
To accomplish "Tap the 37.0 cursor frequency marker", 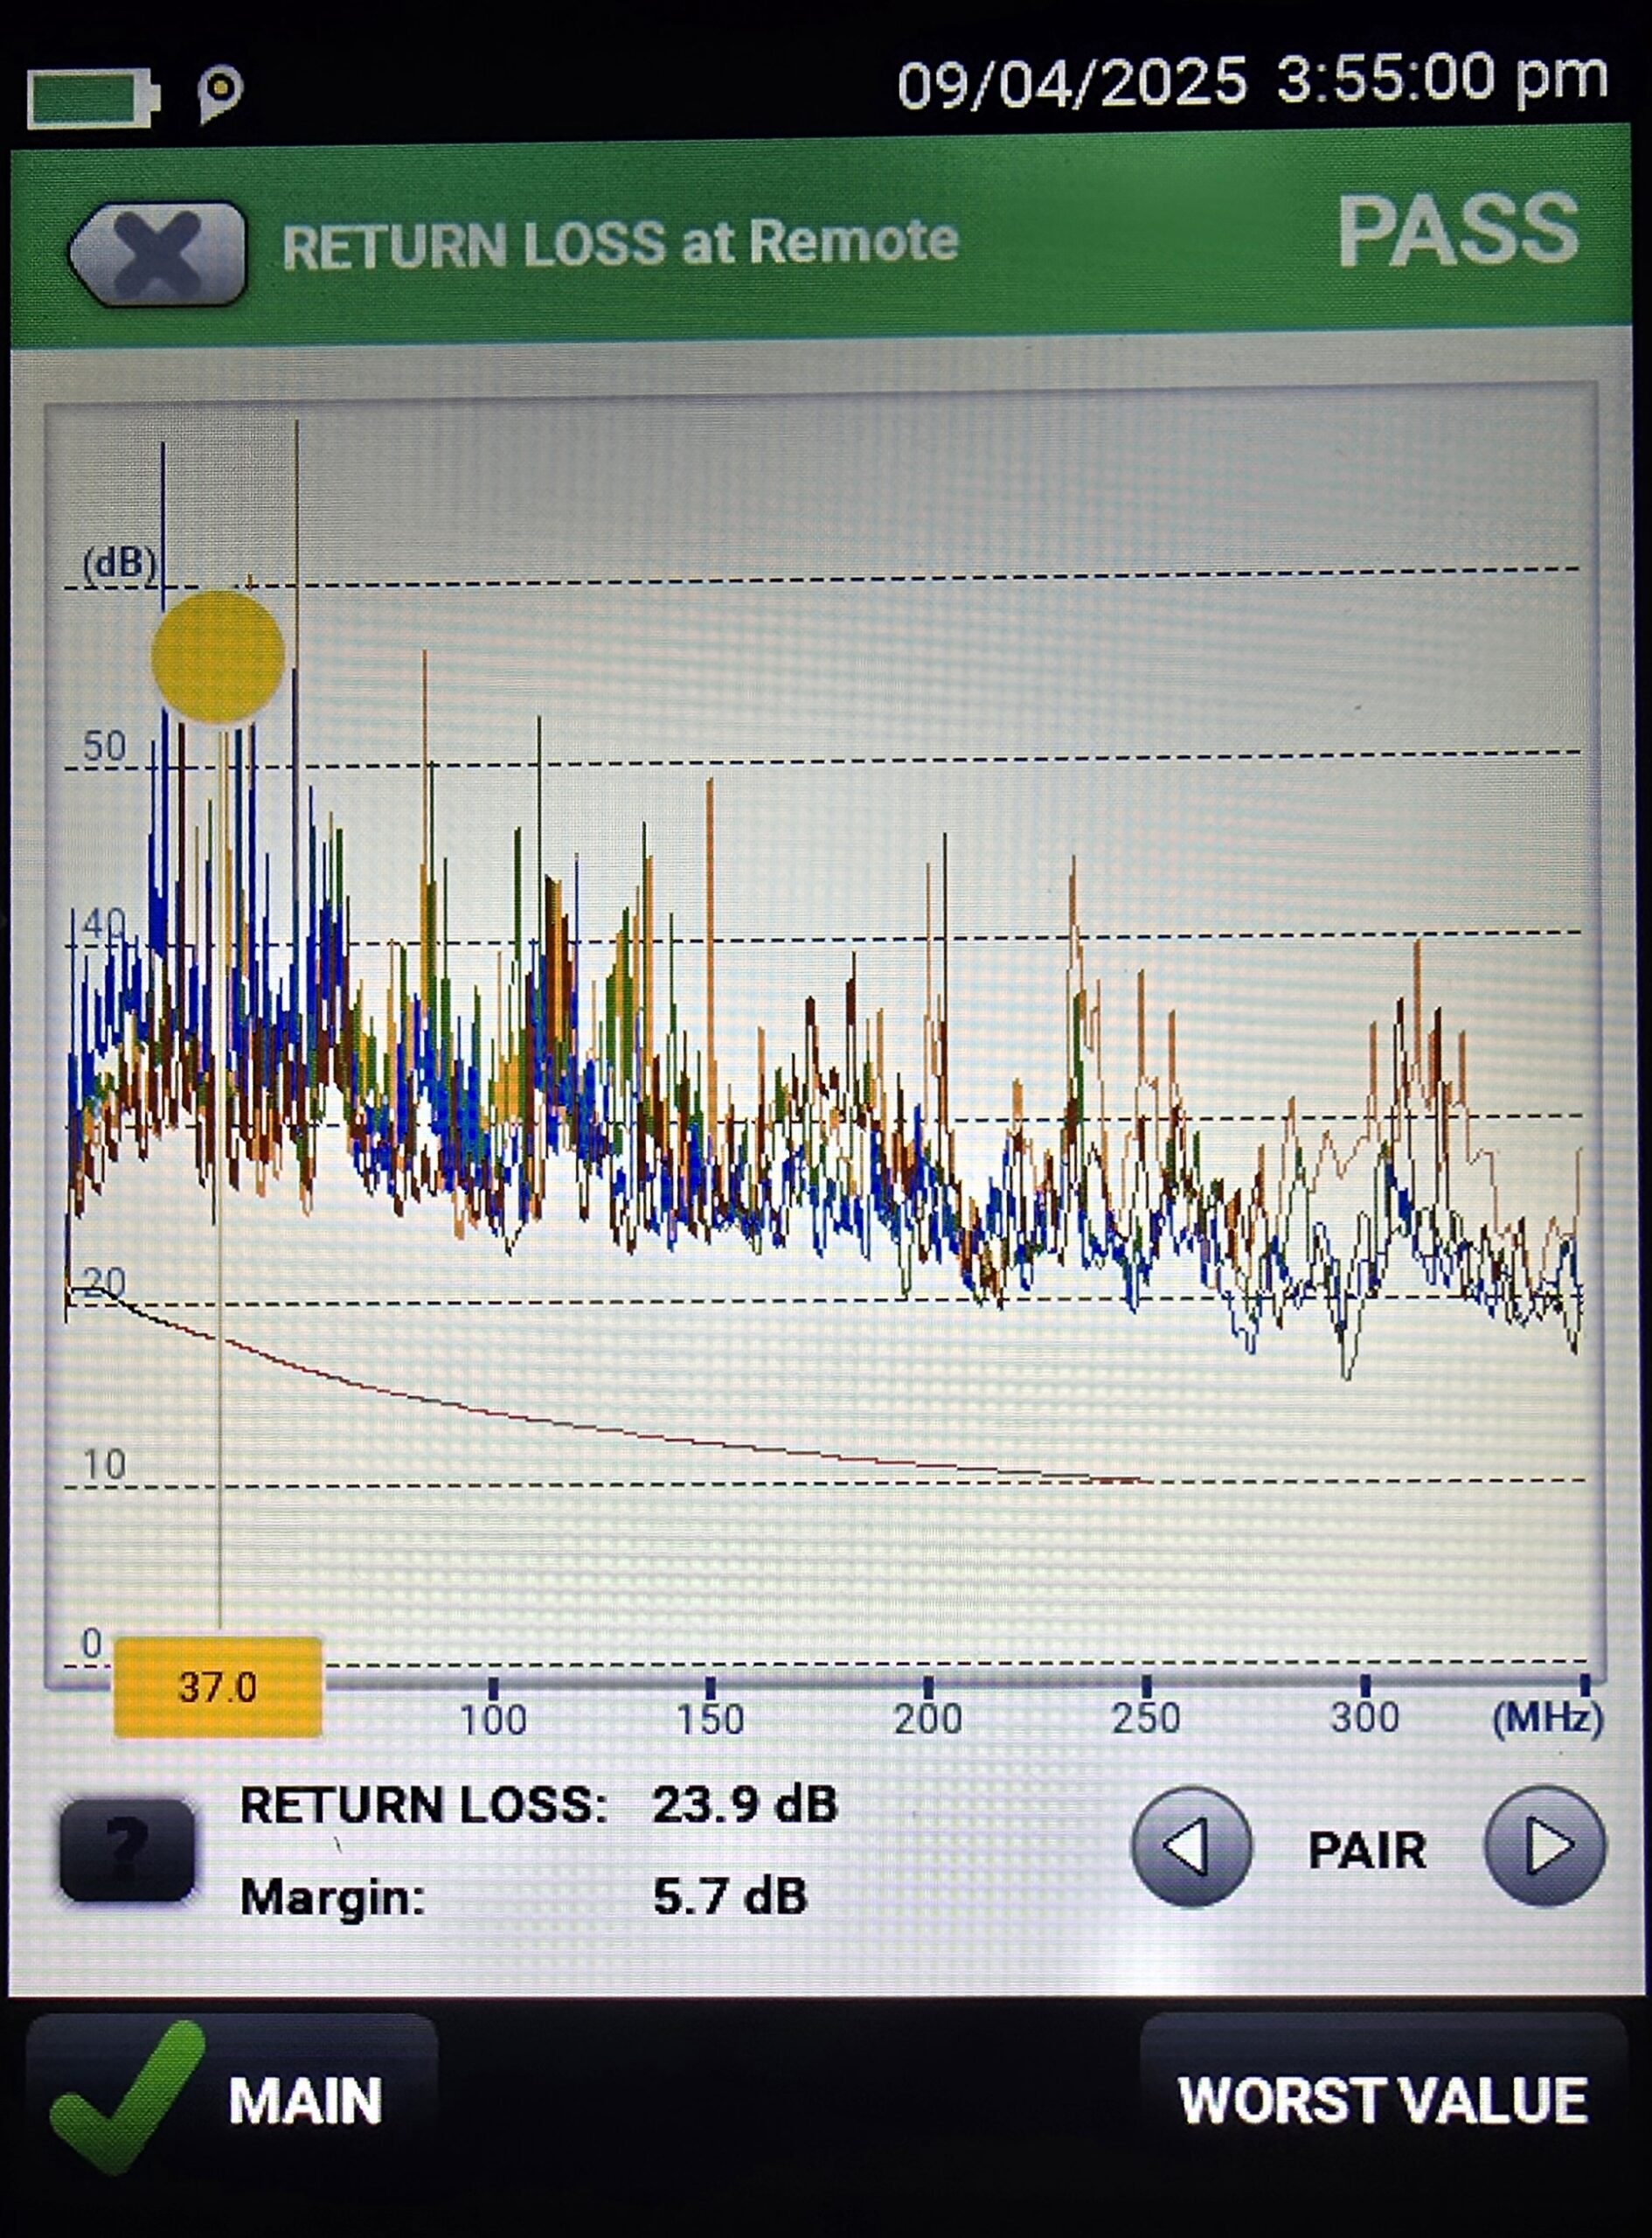I will [x=218, y=1687].
